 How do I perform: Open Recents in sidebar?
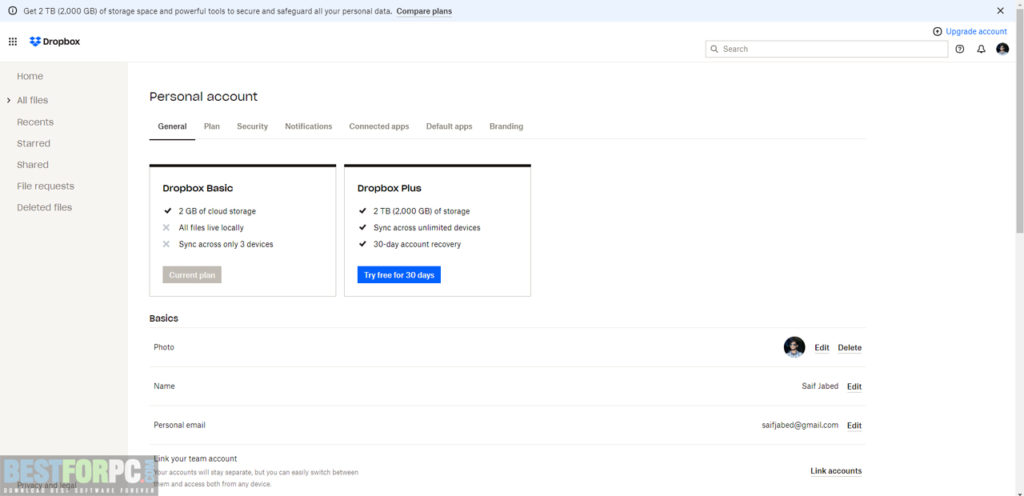coord(35,122)
